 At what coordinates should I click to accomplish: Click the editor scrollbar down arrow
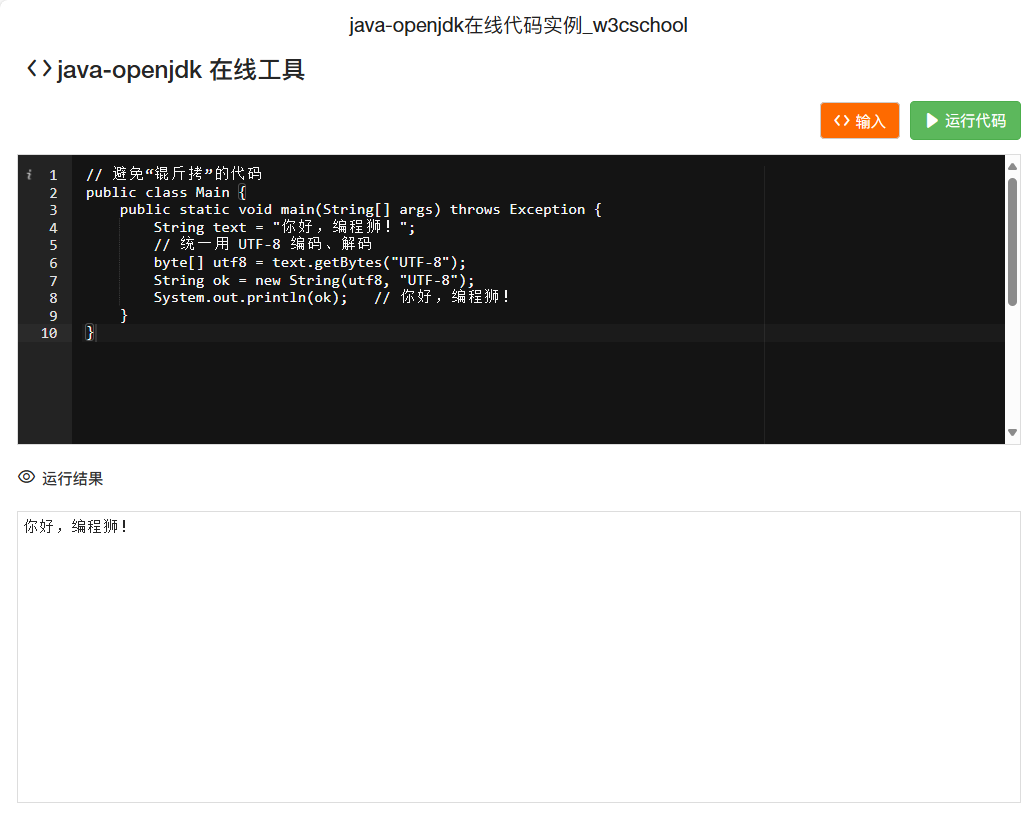[1012, 432]
